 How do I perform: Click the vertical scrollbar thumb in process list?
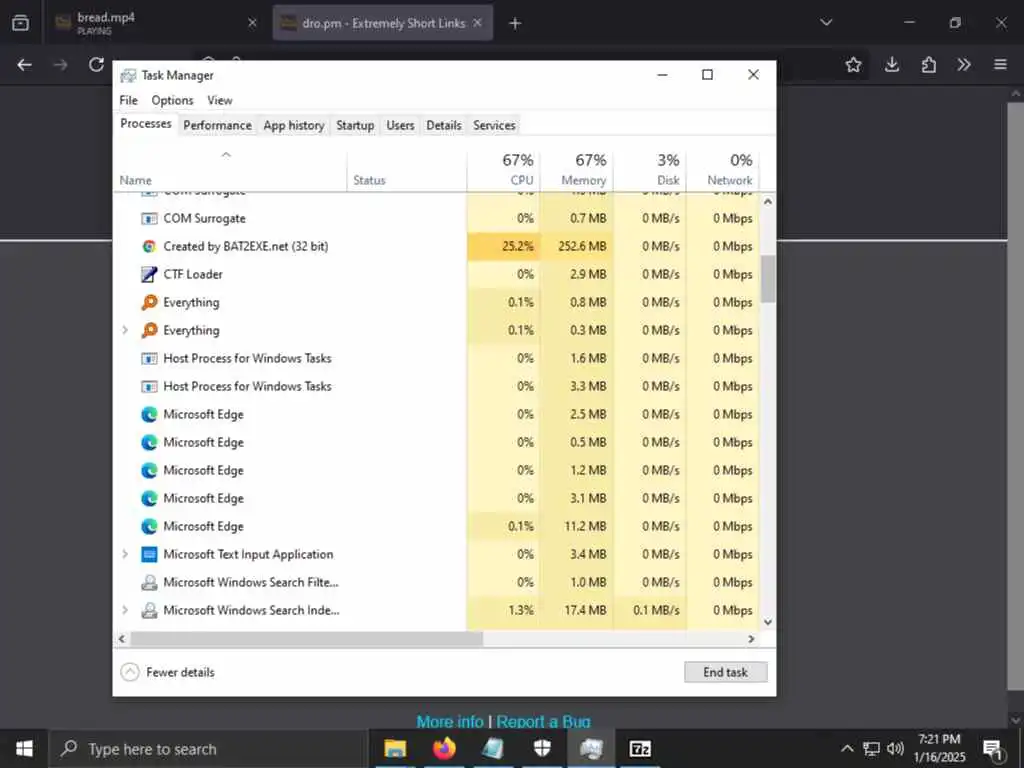[768, 279]
